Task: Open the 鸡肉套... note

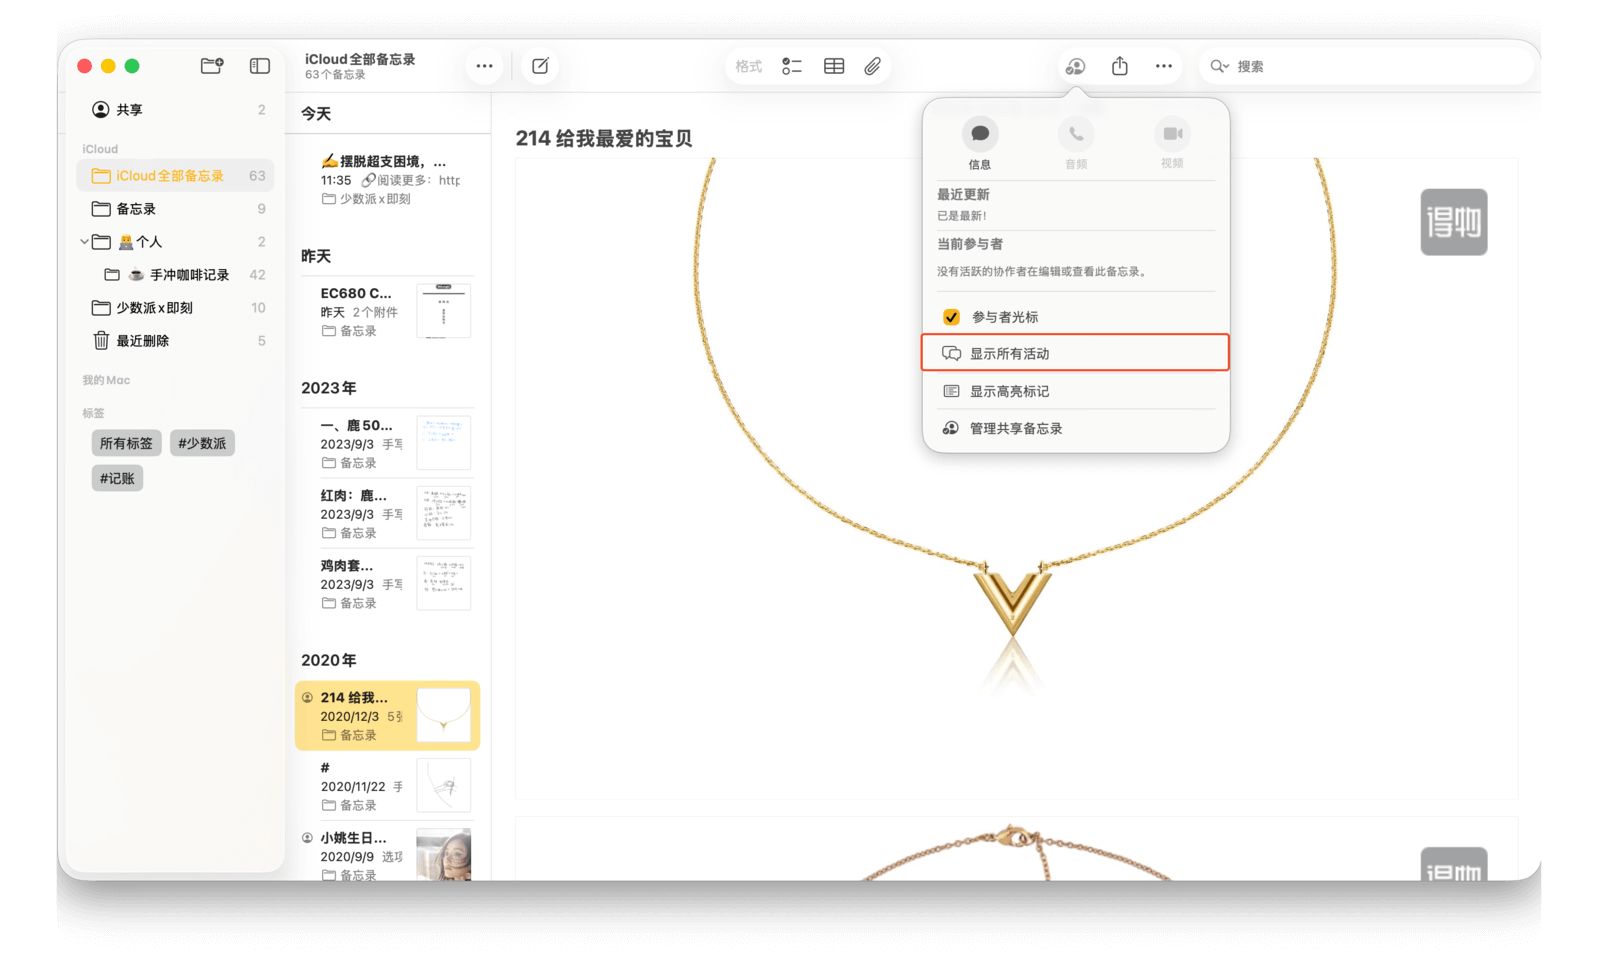Action: pyautogui.click(x=388, y=583)
